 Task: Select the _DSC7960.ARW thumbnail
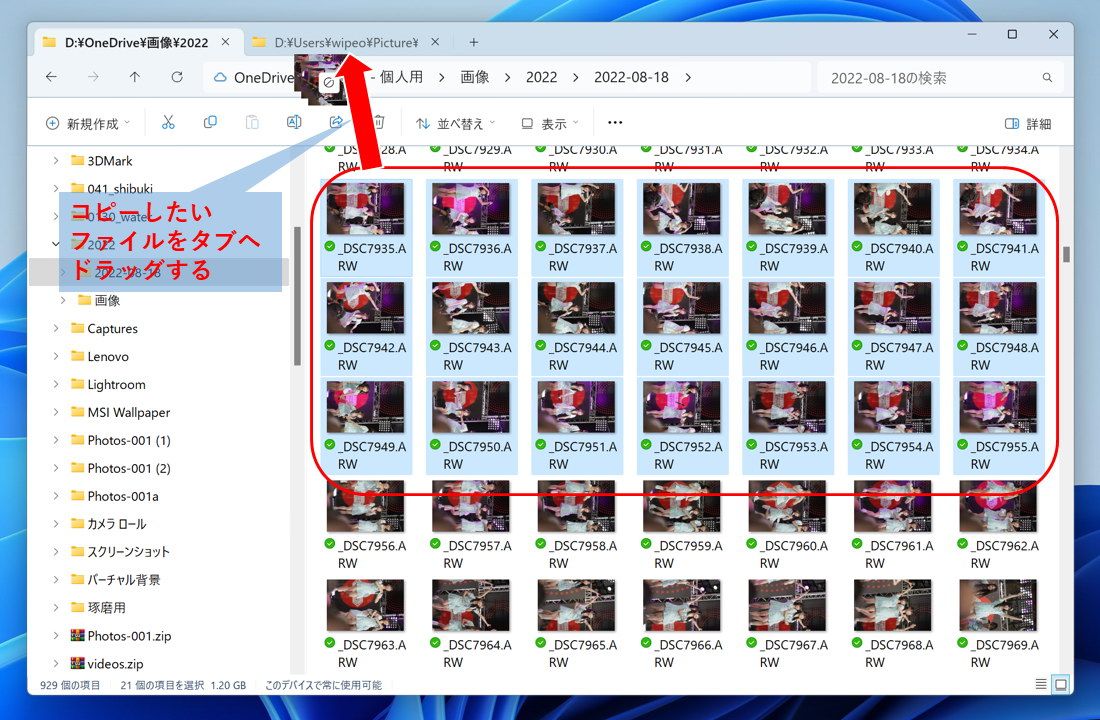(x=787, y=506)
